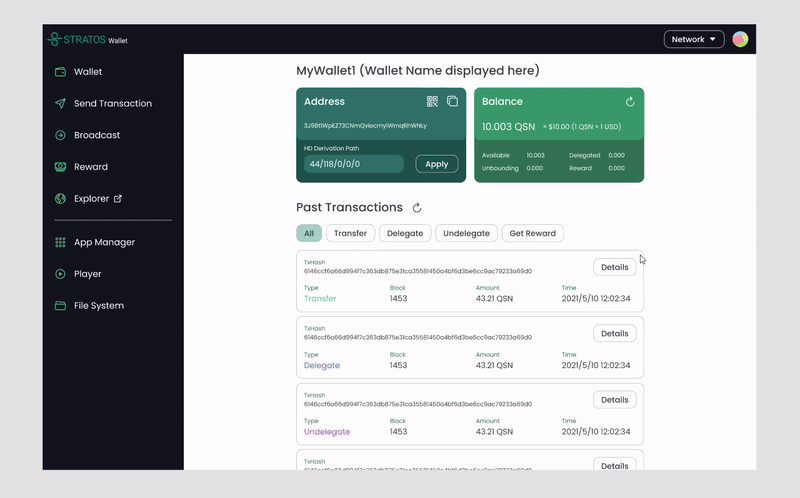800x498 pixels.
Task: Click the Stratos Wallet logo
Action: 88,40
